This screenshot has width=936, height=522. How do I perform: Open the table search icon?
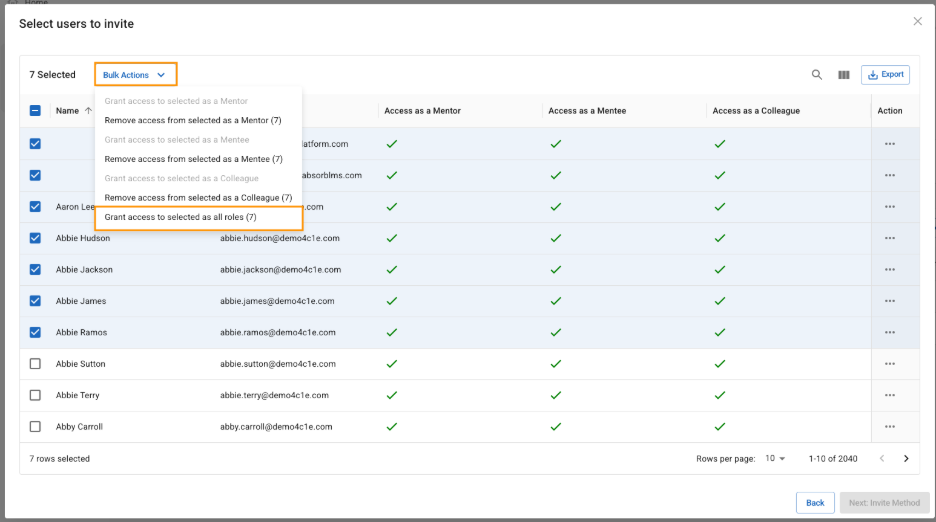[817, 75]
